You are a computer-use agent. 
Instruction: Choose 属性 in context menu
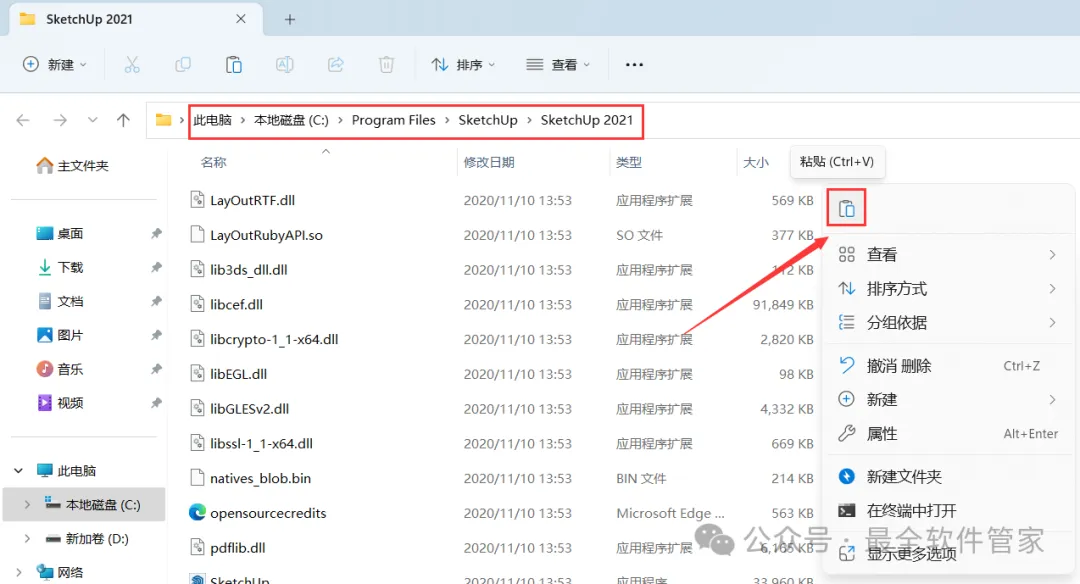click(x=948, y=434)
